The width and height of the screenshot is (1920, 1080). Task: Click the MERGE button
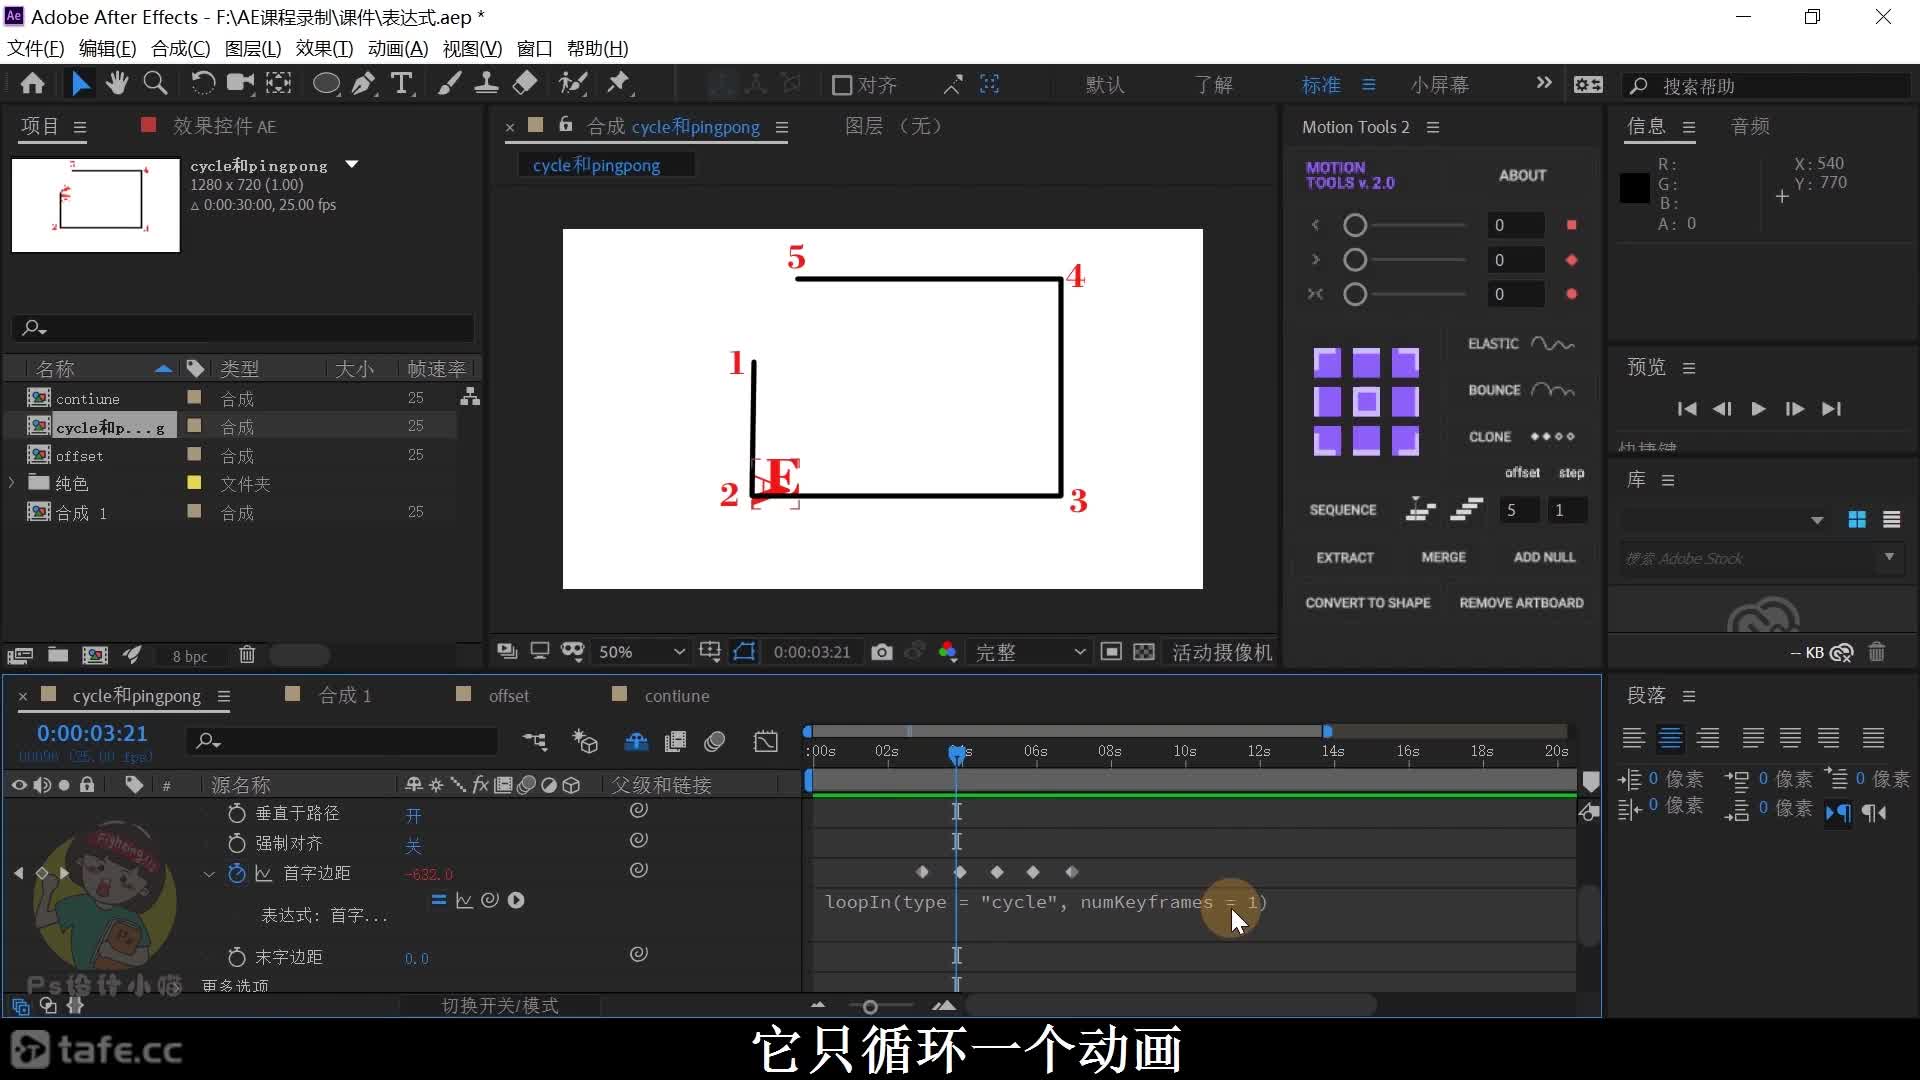click(1444, 557)
